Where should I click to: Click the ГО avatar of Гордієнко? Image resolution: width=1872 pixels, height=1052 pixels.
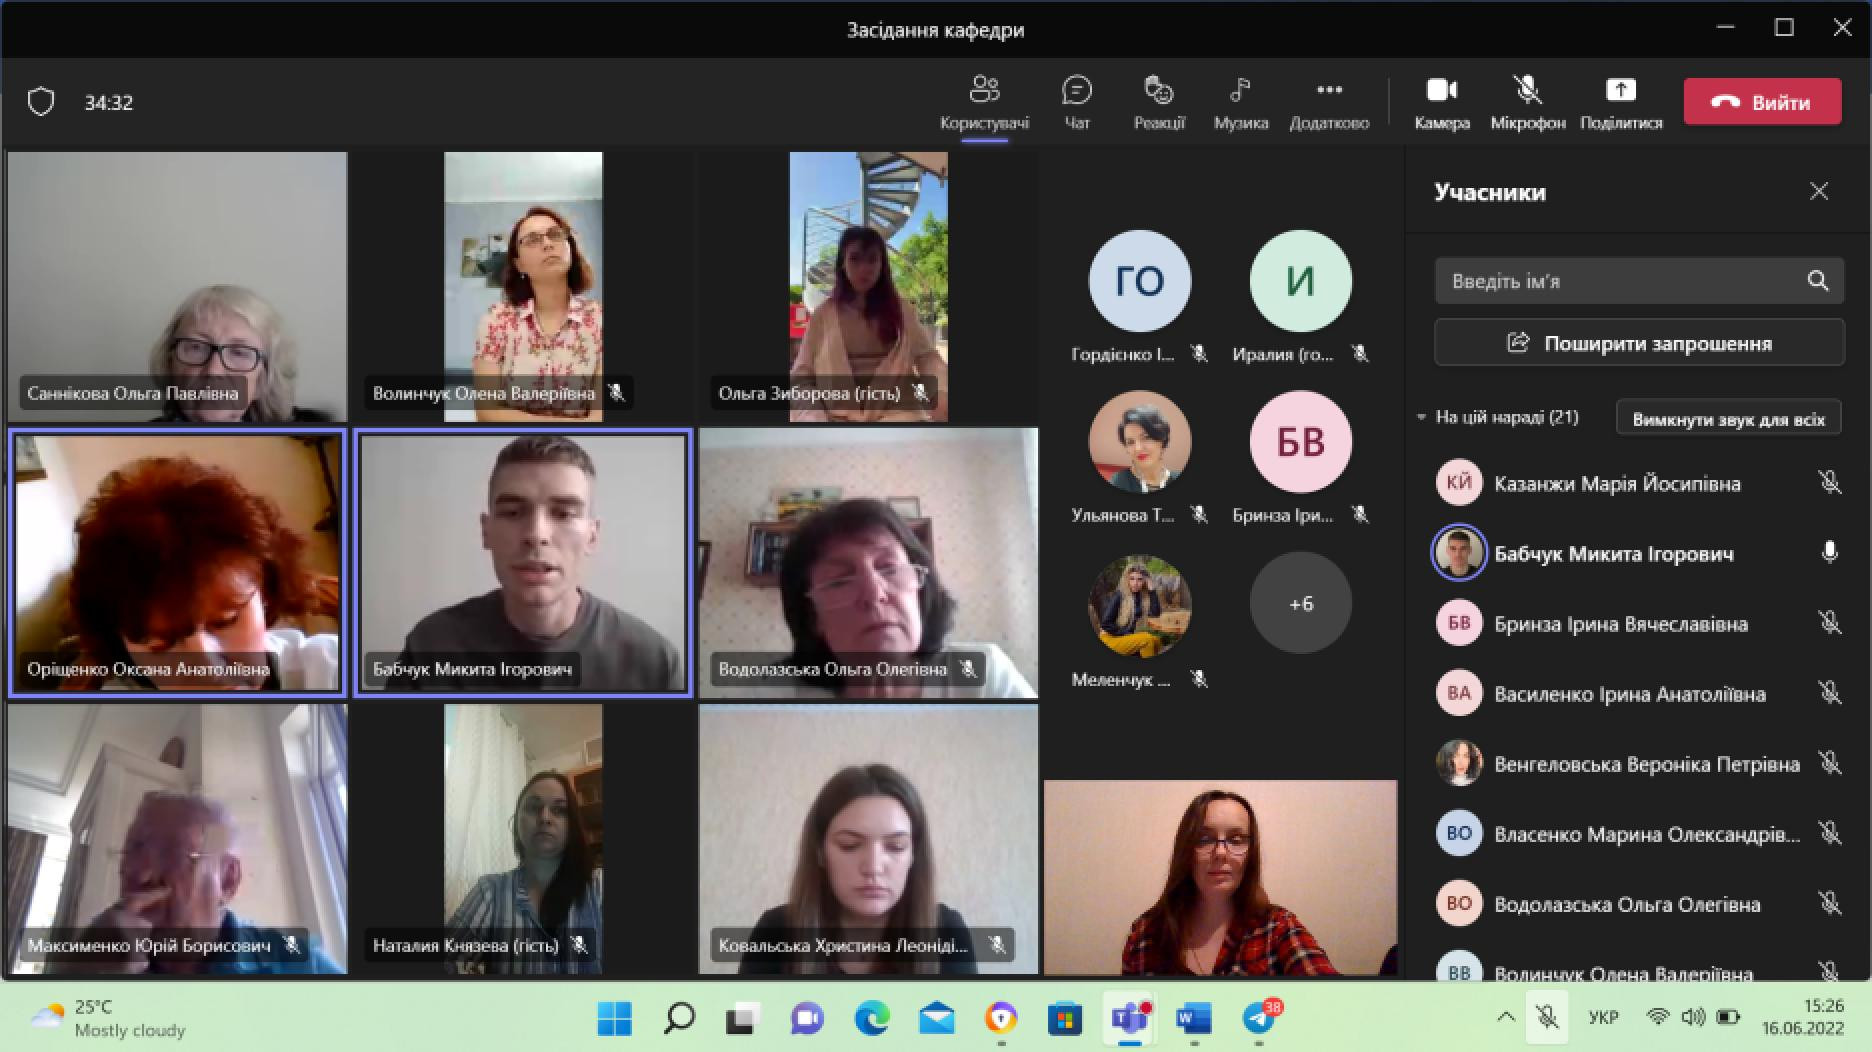[x=1140, y=281]
